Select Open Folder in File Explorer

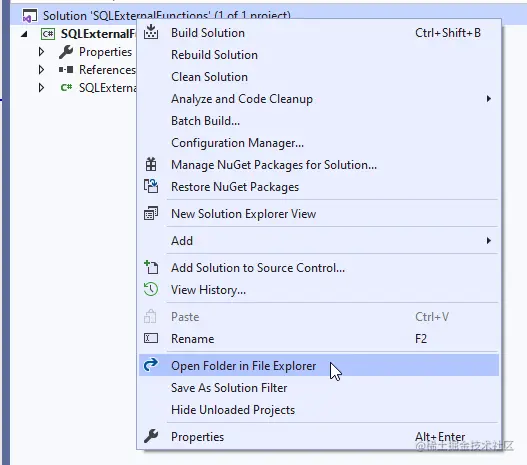click(319, 365)
